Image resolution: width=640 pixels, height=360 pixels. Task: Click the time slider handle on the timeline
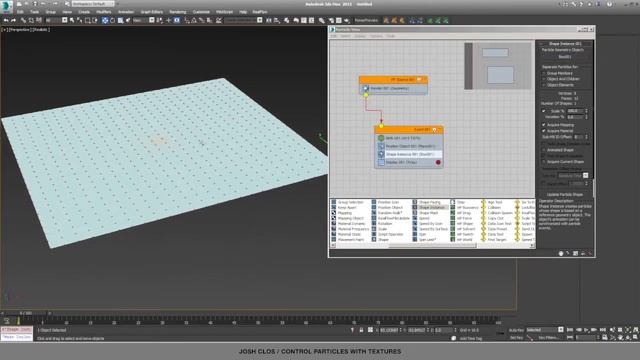pos(26,313)
